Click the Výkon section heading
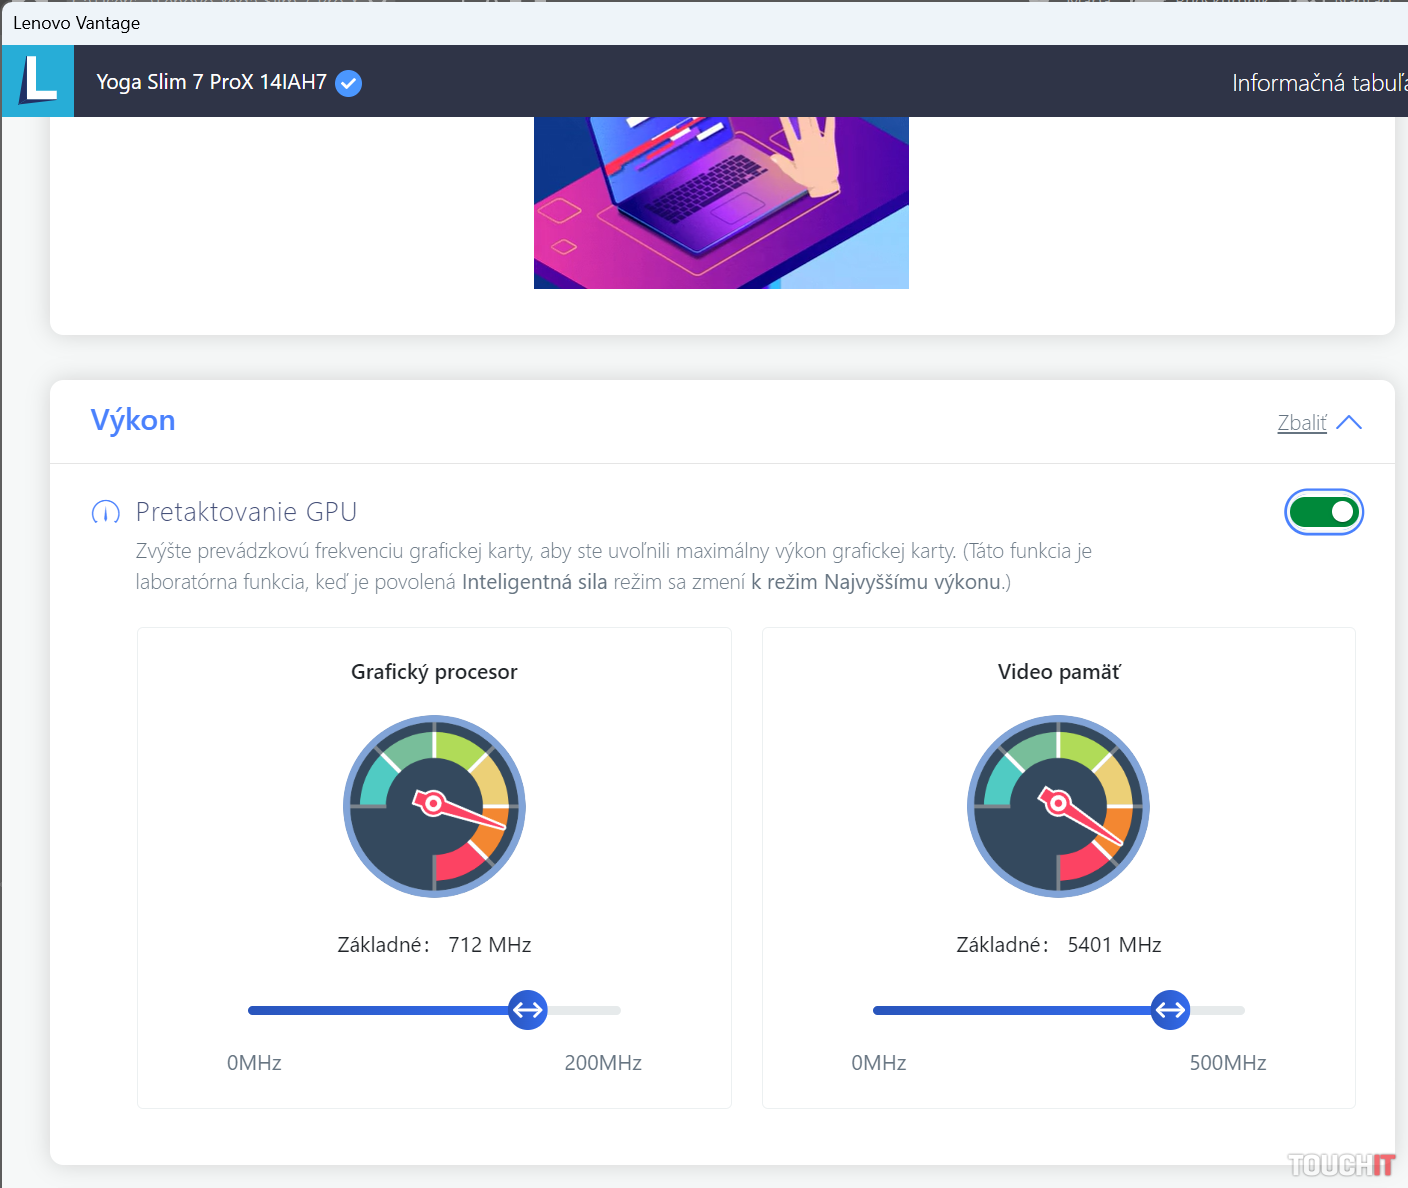The width and height of the screenshot is (1408, 1188). [x=133, y=420]
